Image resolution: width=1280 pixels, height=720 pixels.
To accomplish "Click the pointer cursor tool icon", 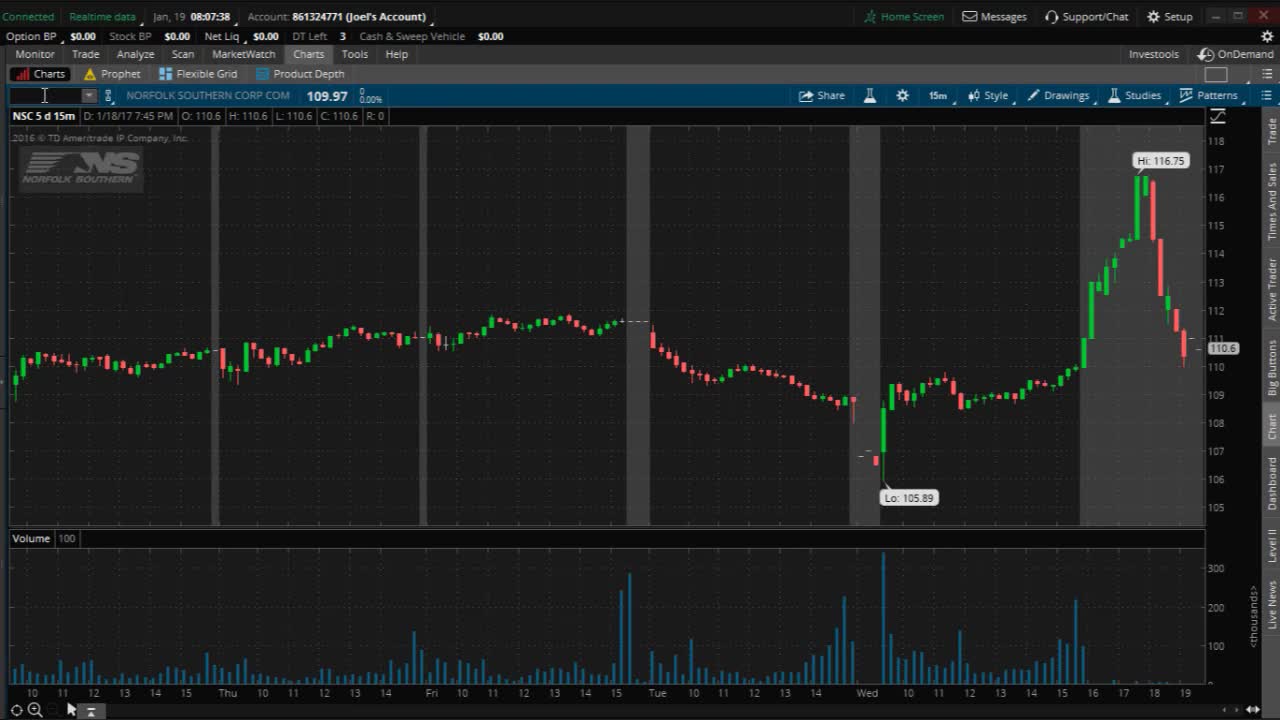I will [71, 709].
